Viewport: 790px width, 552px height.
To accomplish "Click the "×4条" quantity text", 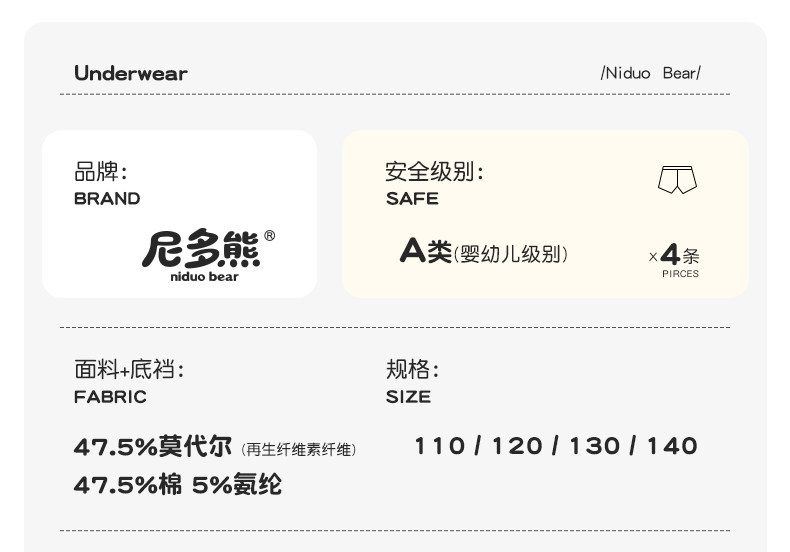I will (x=674, y=254).
